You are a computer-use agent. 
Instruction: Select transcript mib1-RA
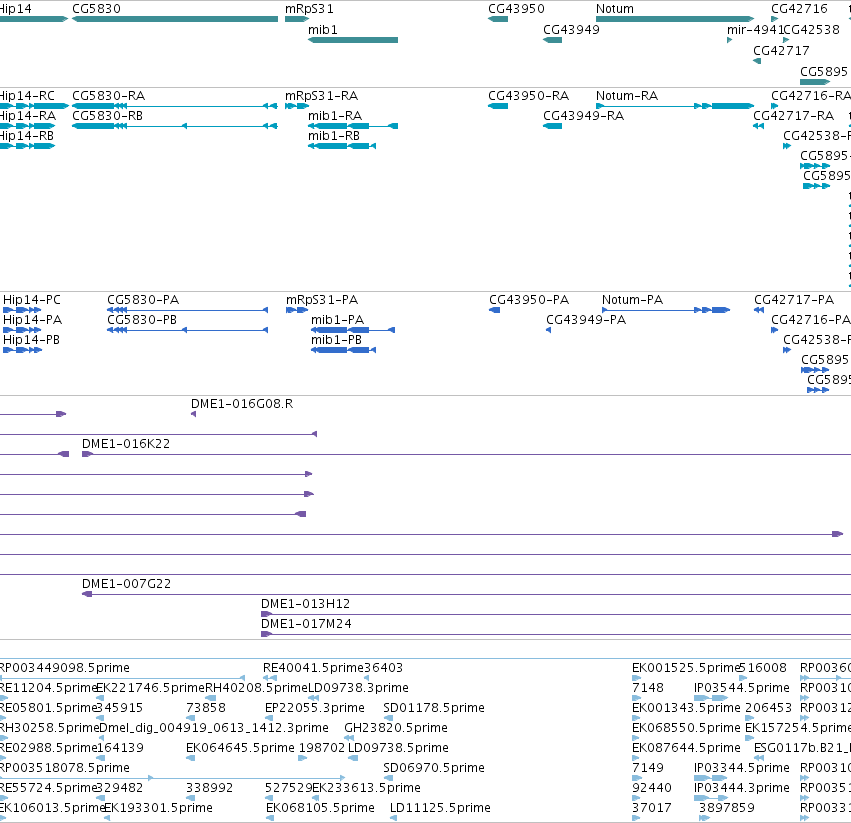(353, 126)
